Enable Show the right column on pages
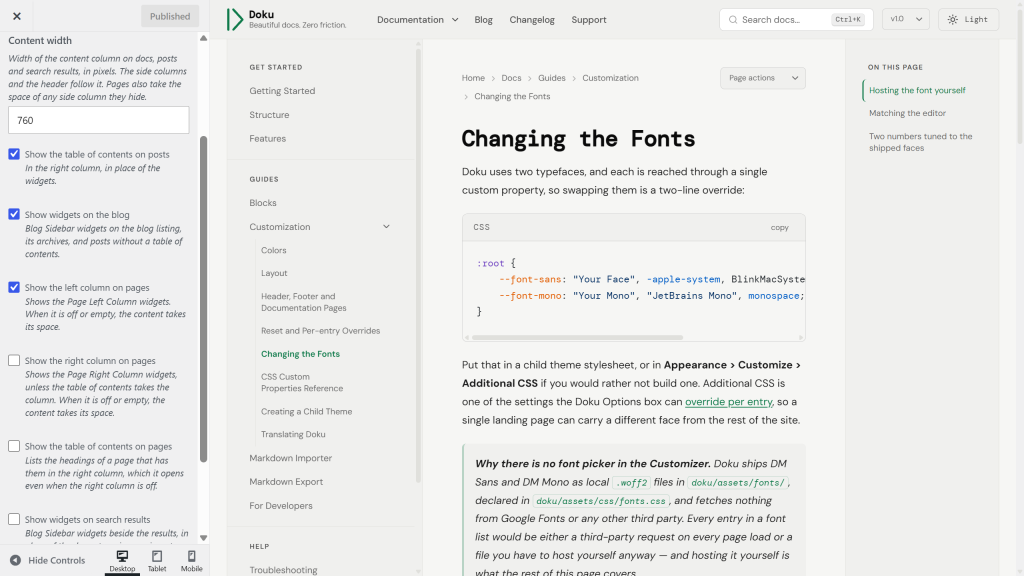This screenshot has height=576, width=1024. pyautogui.click(x=14, y=360)
